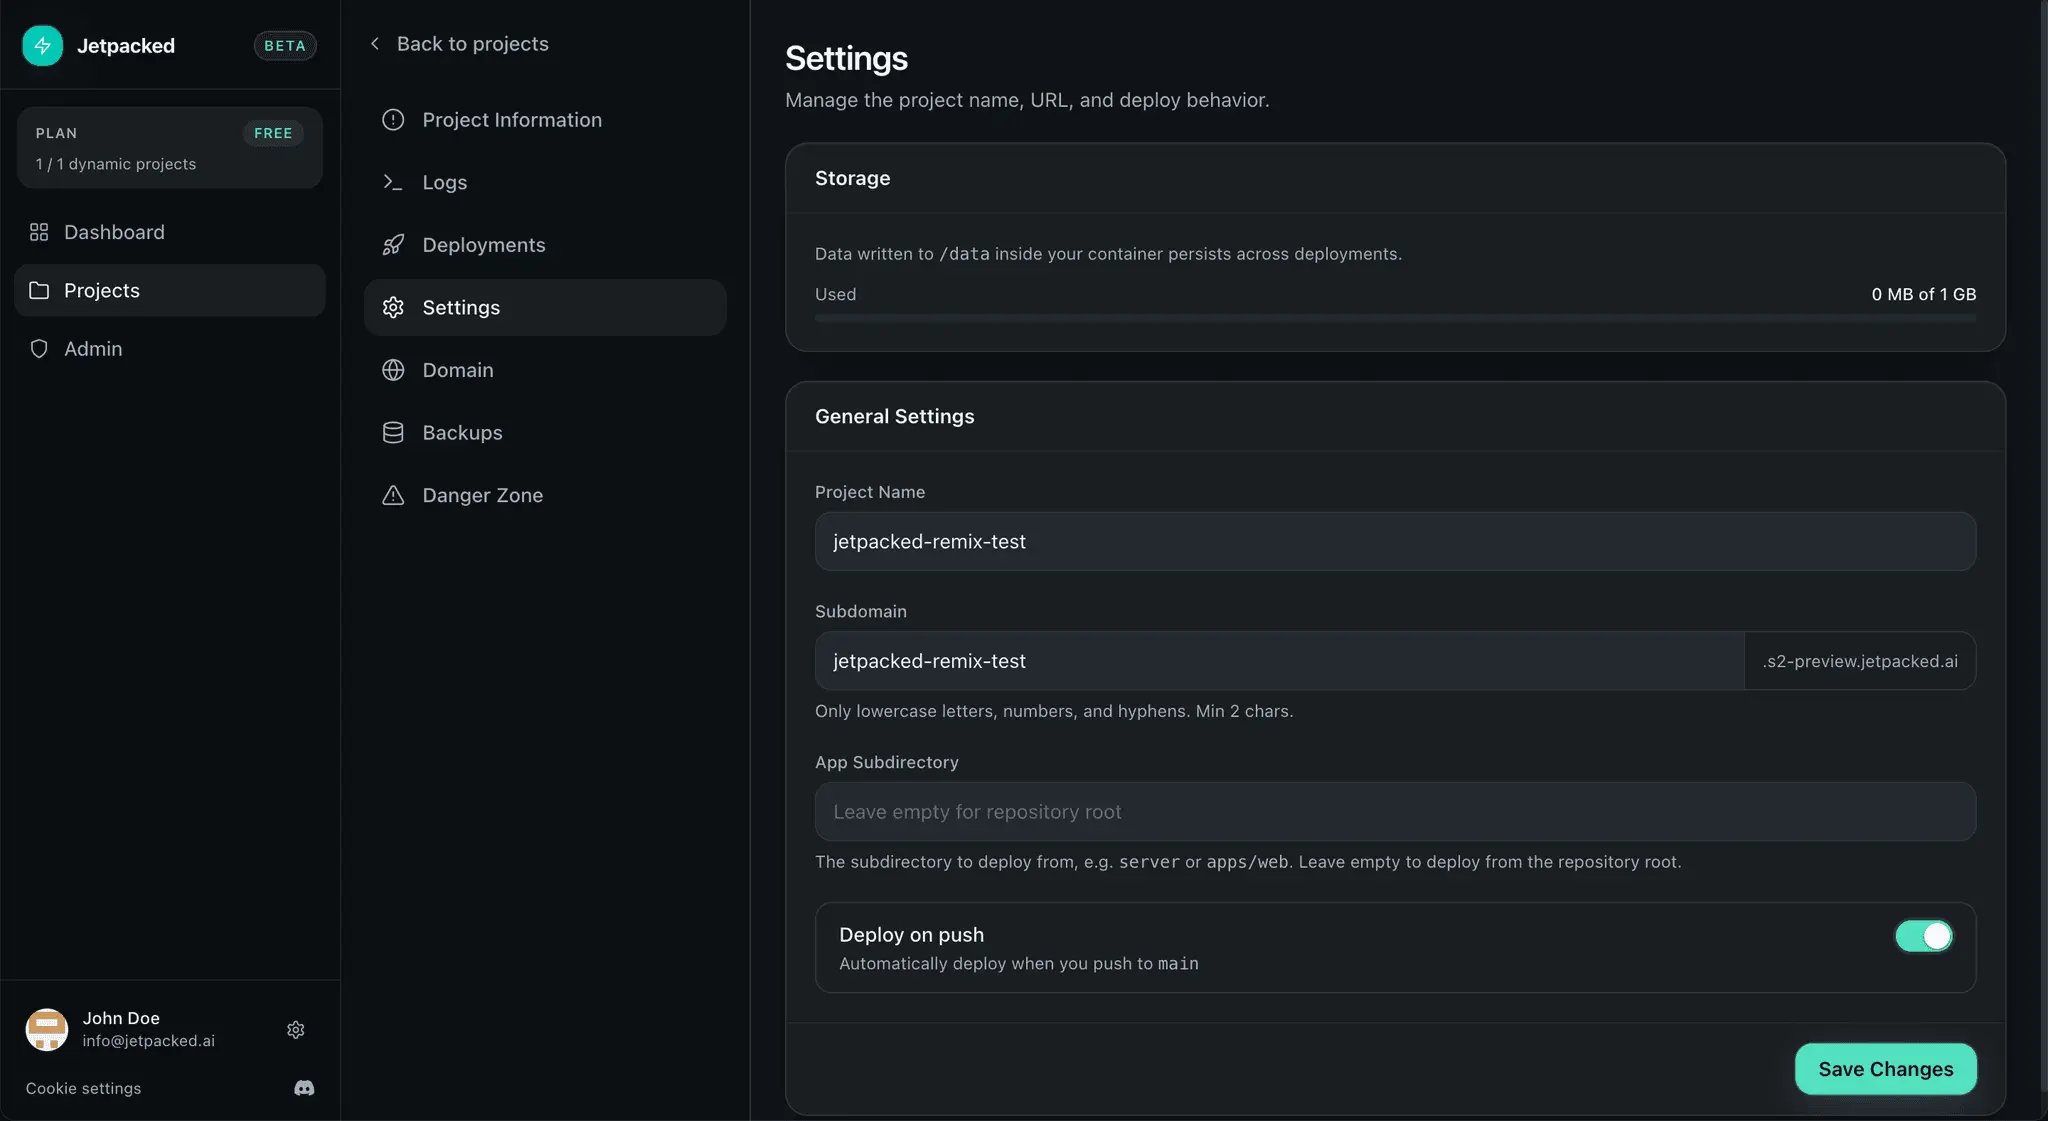Focus the App Subdirectory input field
Viewport: 2048px width, 1121px height.
1395,811
